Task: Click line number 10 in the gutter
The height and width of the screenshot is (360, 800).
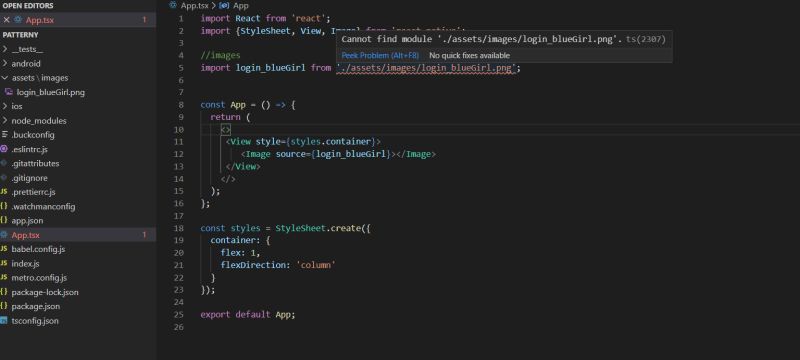Action: click(x=179, y=130)
